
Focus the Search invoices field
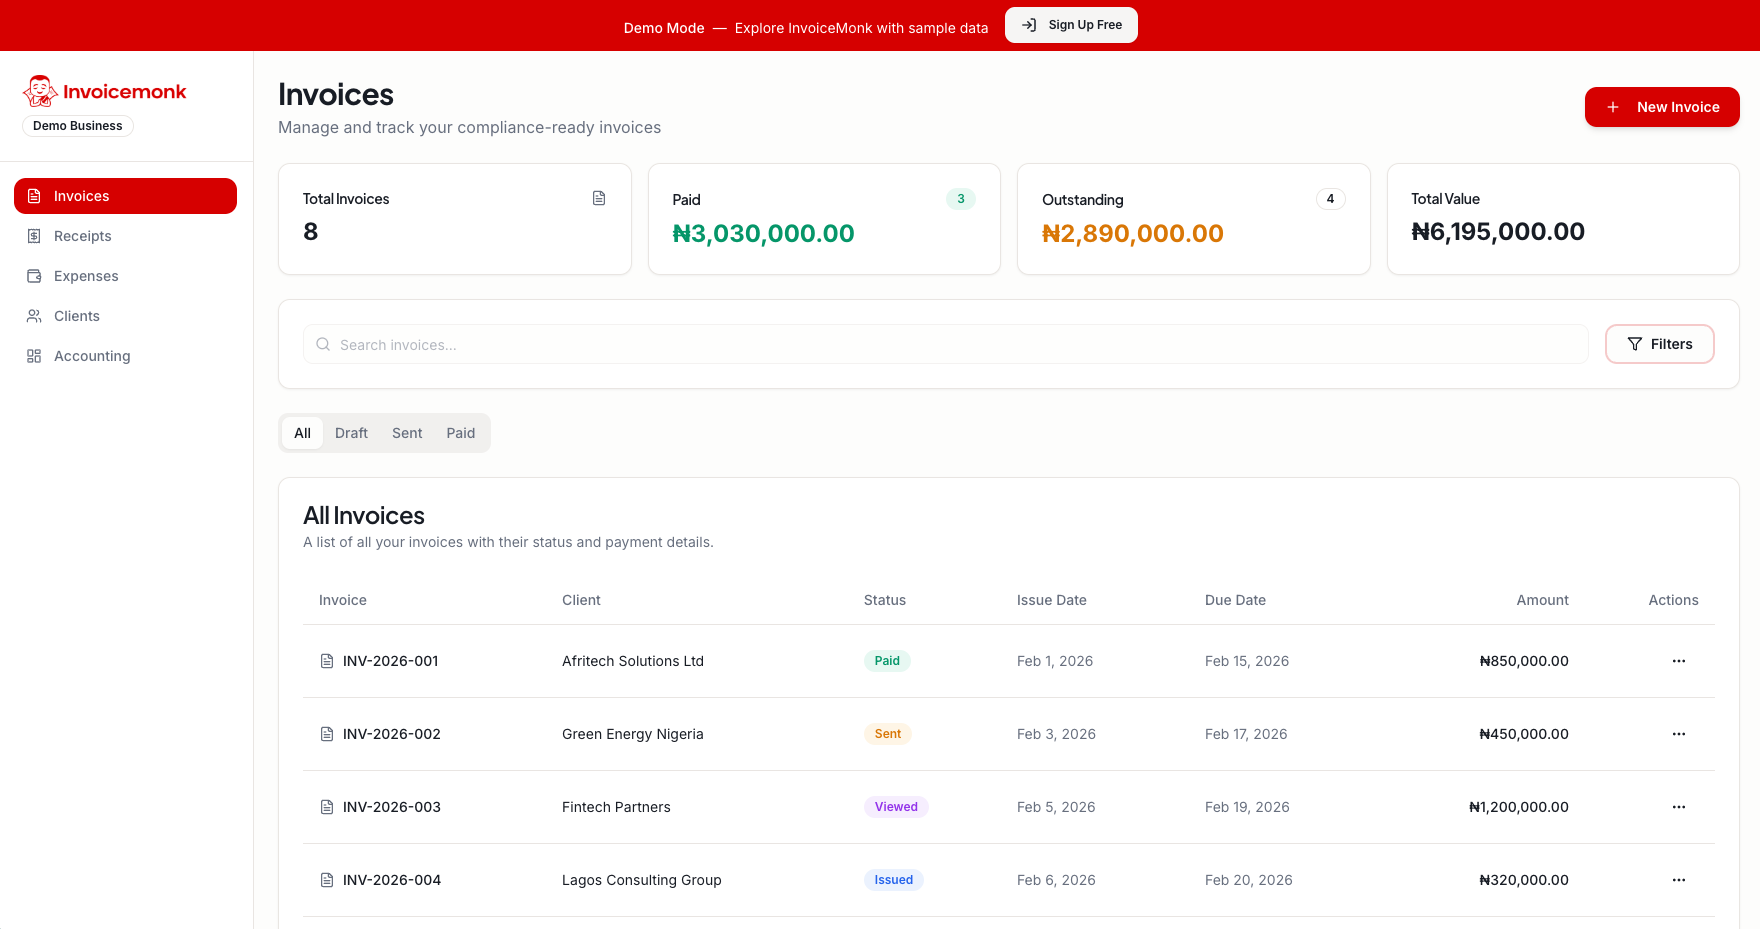(x=946, y=344)
